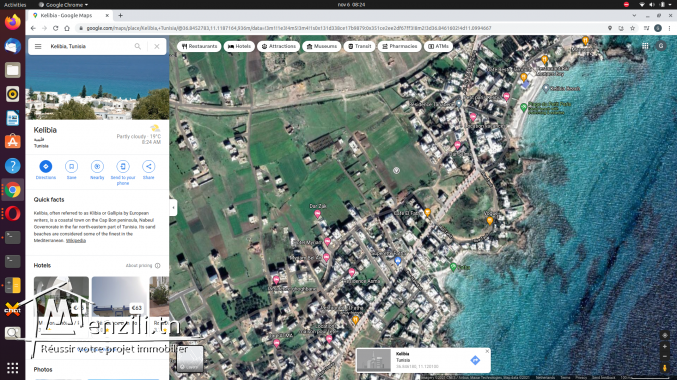Open Rhythmbox from the dock

(13, 94)
